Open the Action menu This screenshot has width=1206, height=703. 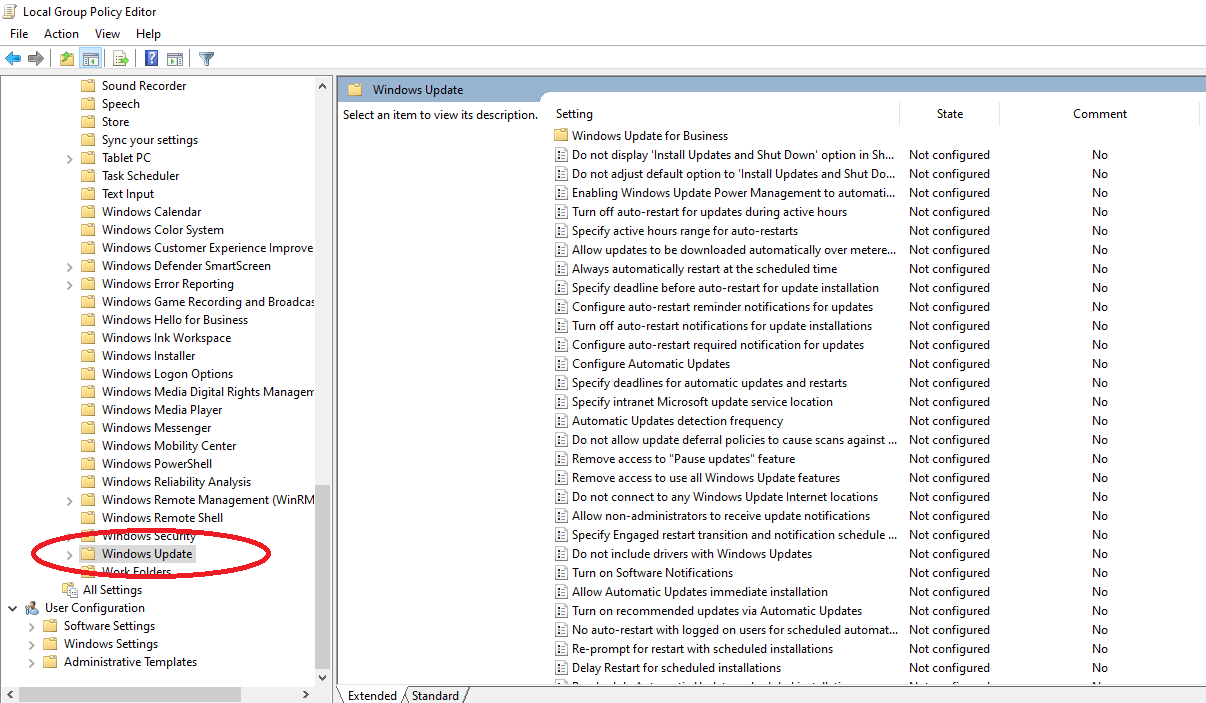pyautogui.click(x=61, y=34)
